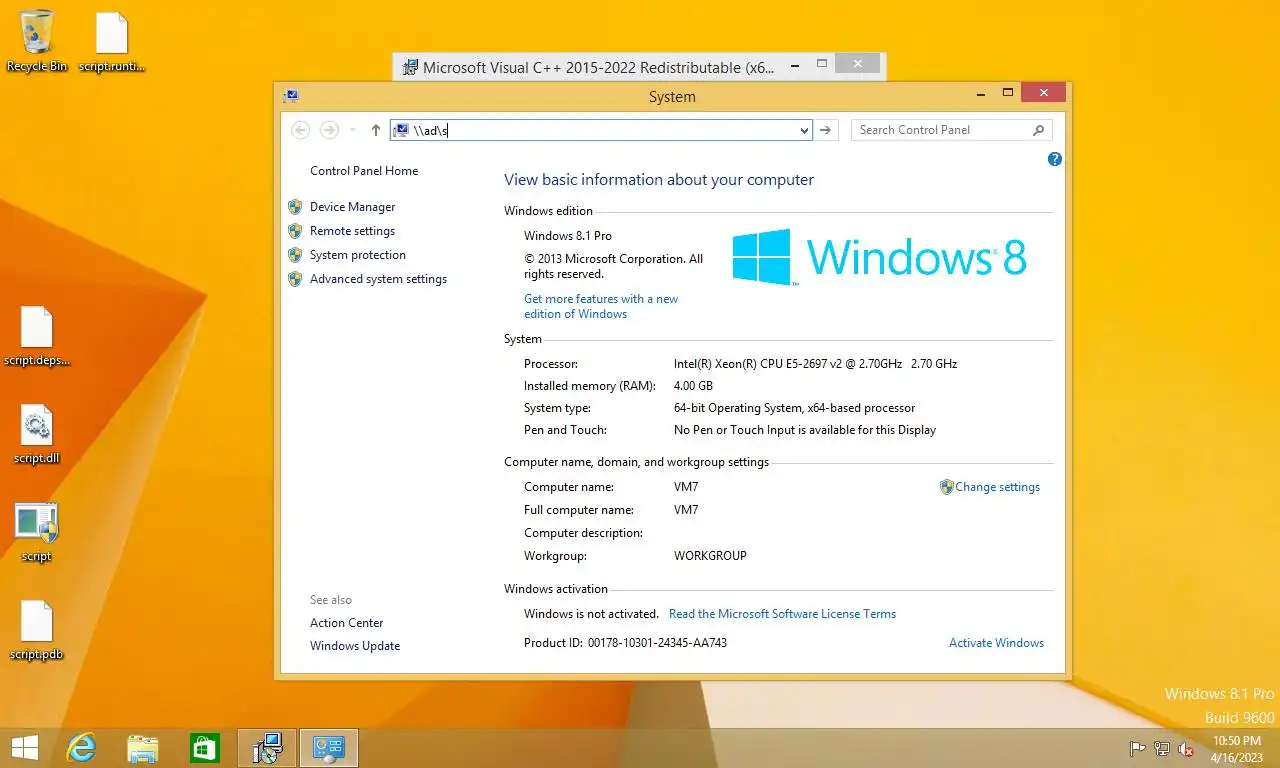
Task: Click the search magnifier icon
Action: point(1038,130)
